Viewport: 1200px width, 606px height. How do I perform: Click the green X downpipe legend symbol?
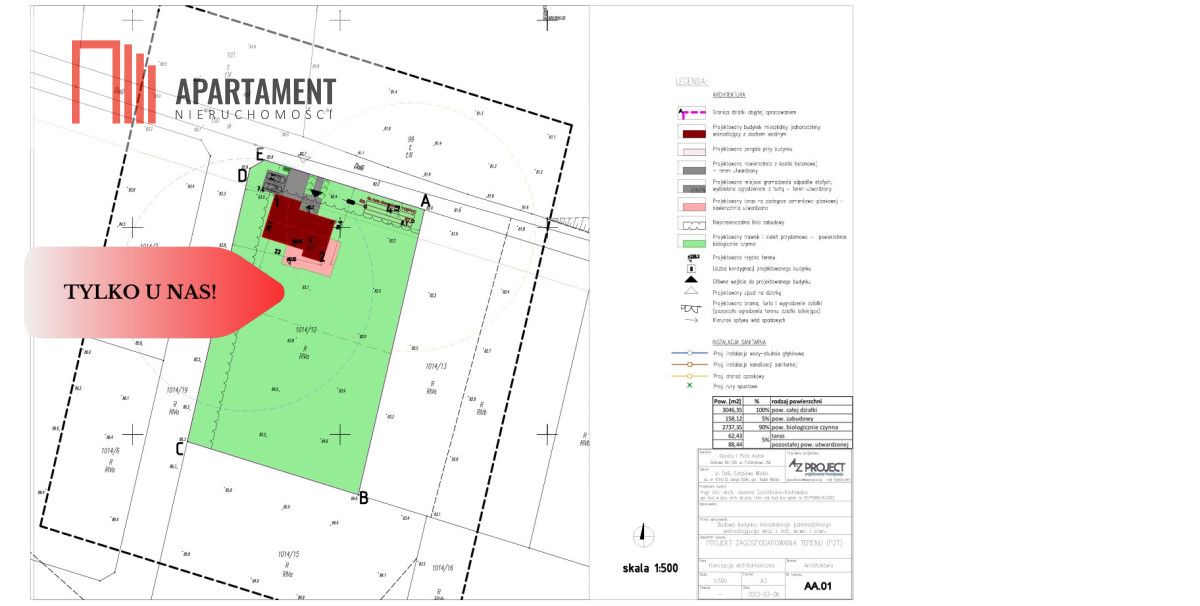coord(690,385)
